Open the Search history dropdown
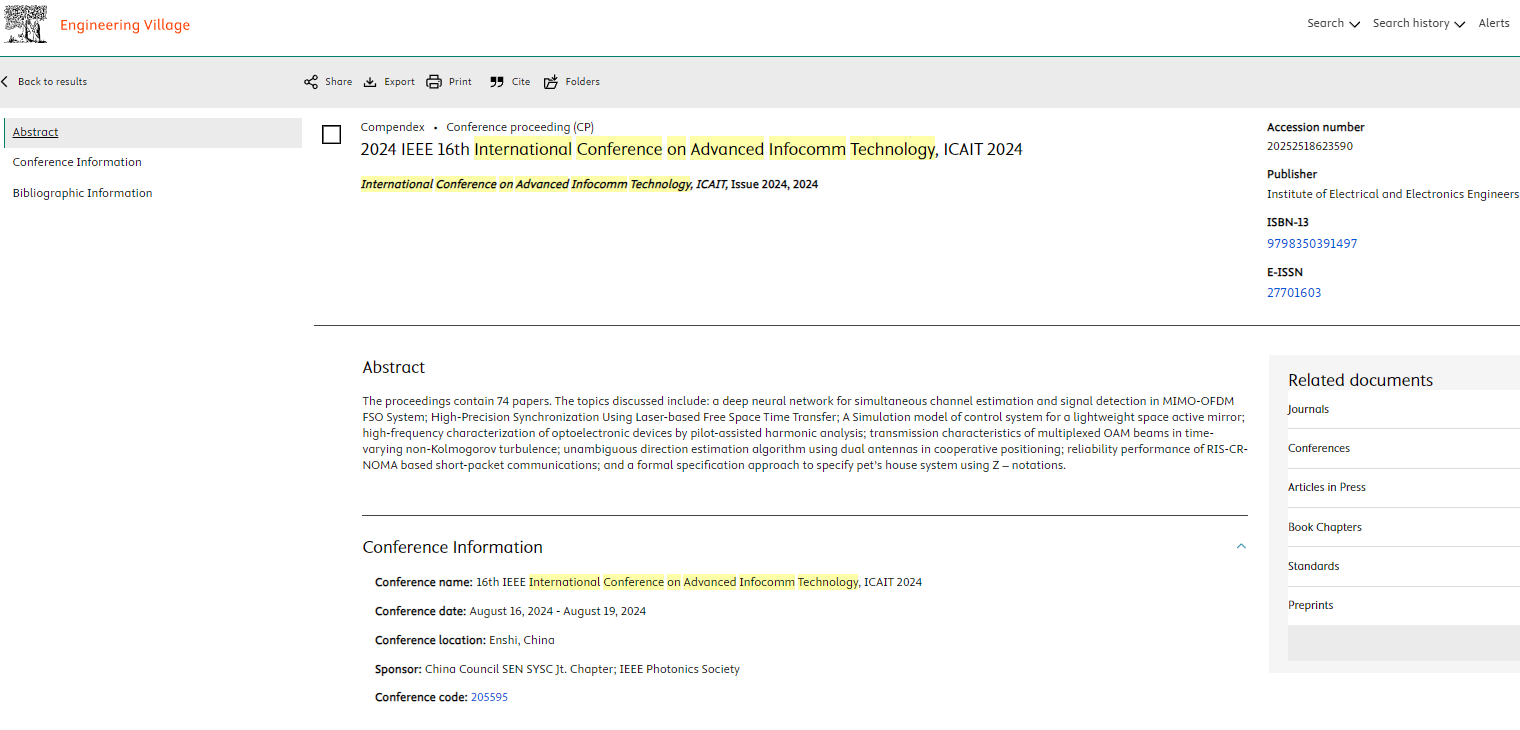Image resolution: width=1520 pixels, height=730 pixels. coord(1418,24)
